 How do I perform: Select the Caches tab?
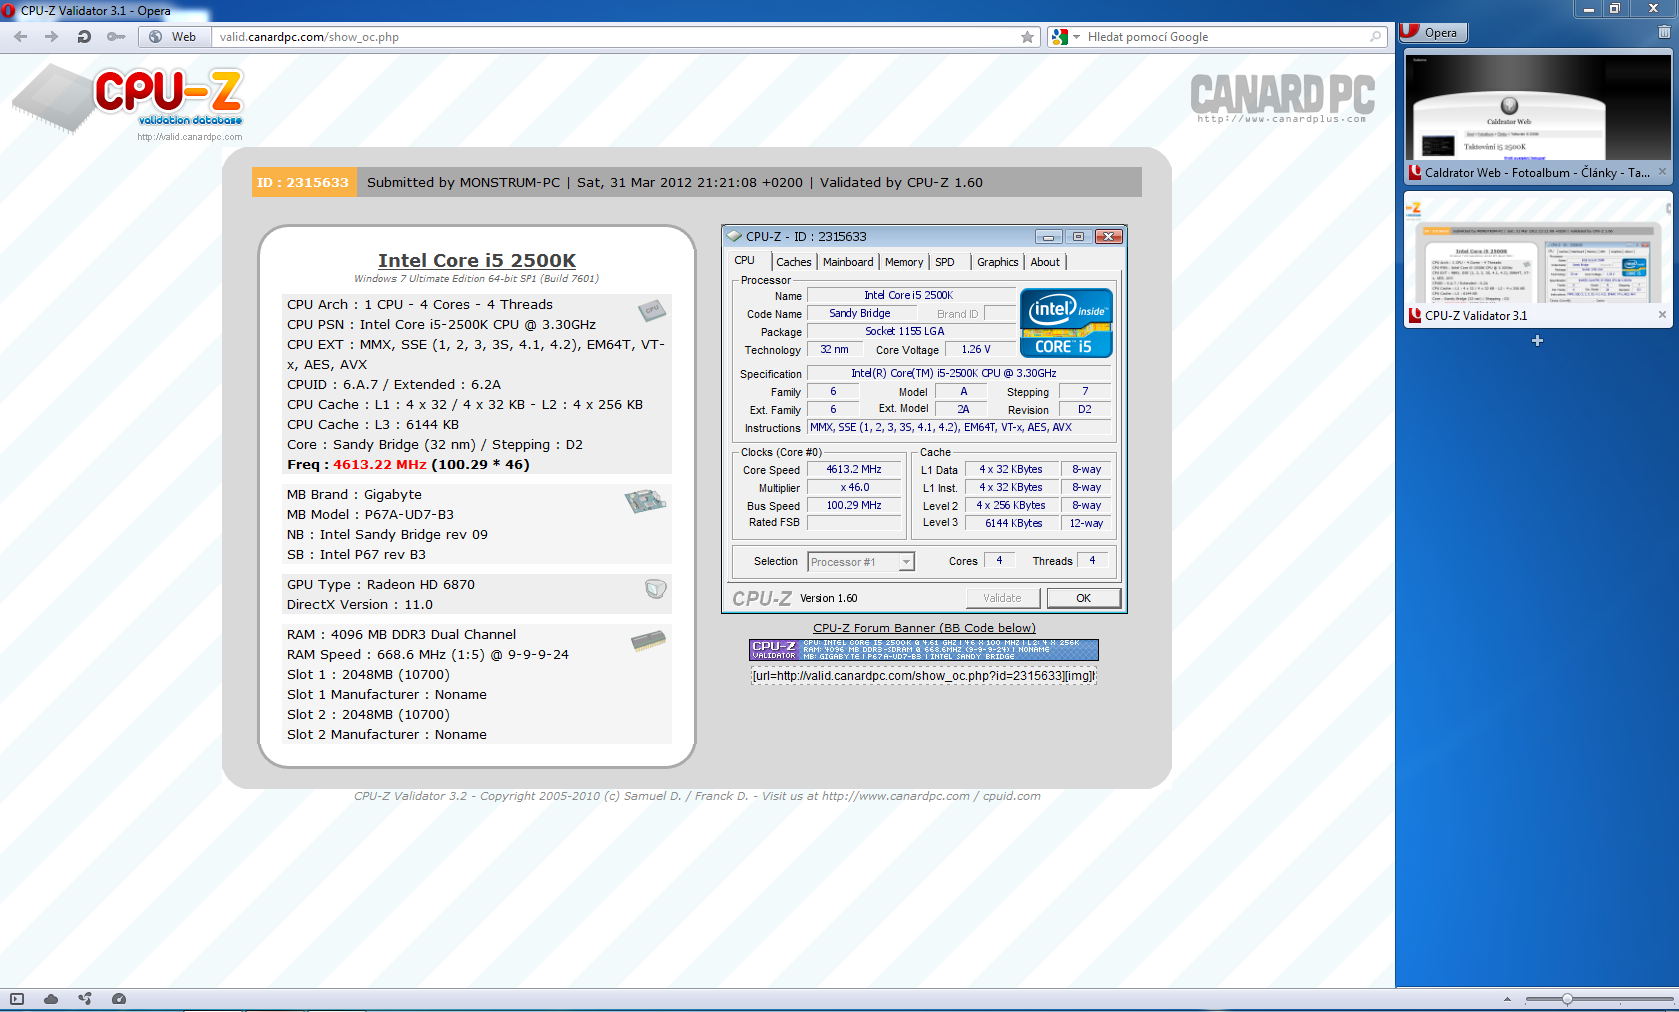794,262
